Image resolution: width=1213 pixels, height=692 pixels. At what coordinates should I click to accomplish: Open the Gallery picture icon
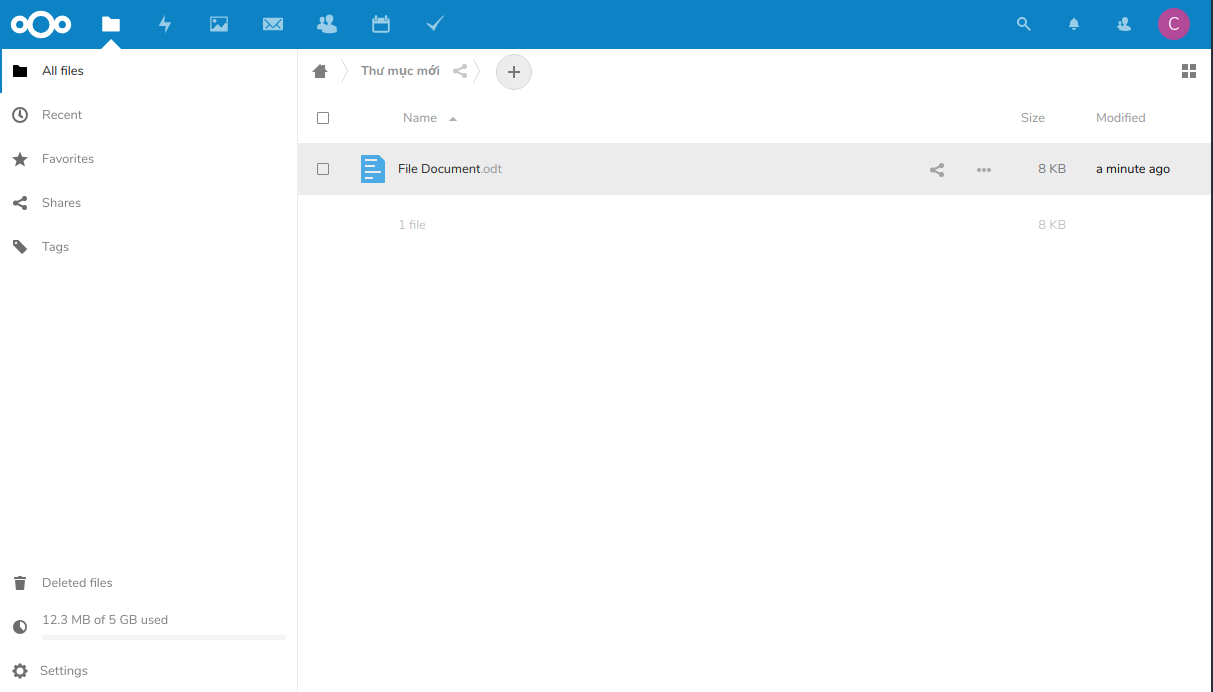pyautogui.click(x=219, y=24)
